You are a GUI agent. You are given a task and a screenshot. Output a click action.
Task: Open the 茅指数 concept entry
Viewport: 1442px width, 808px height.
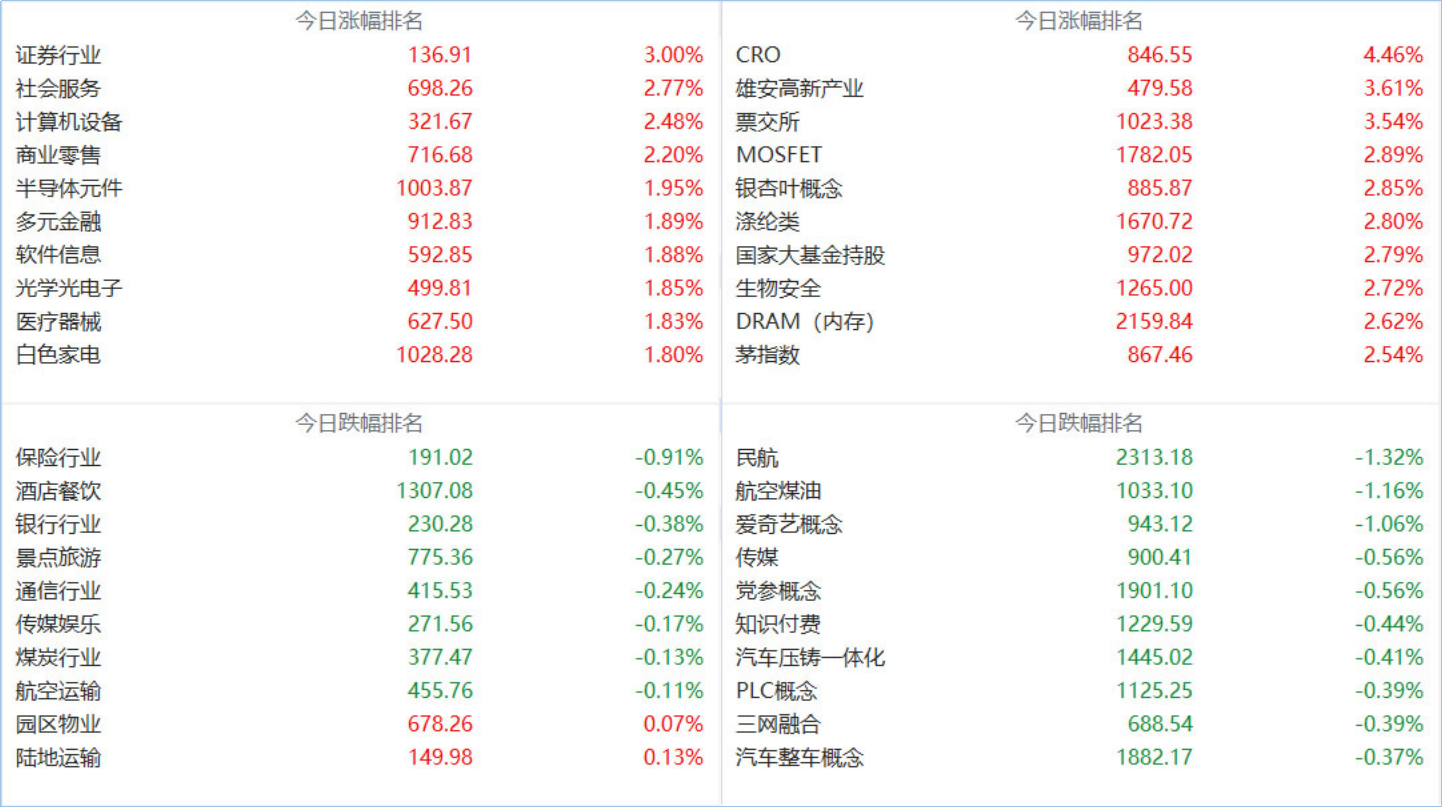1080,355
